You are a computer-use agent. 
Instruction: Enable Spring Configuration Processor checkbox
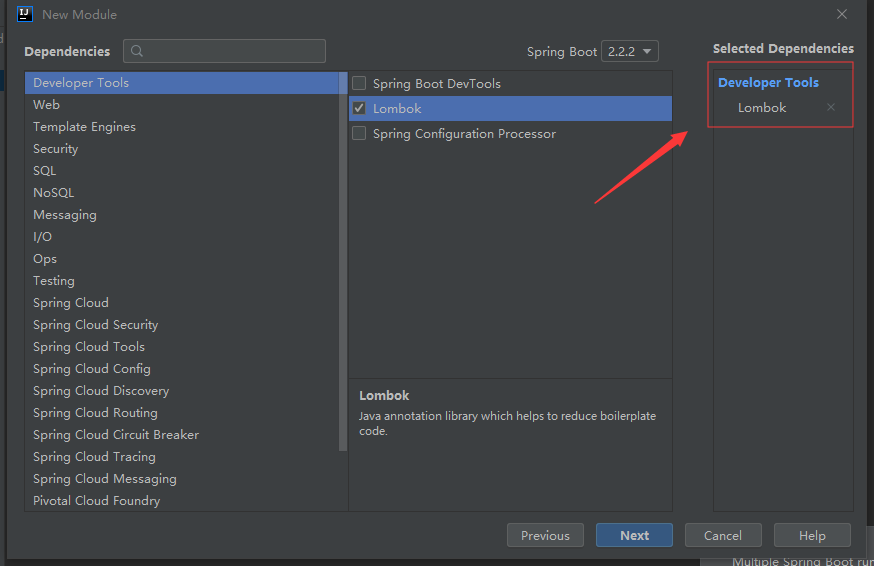(x=359, y=133)
